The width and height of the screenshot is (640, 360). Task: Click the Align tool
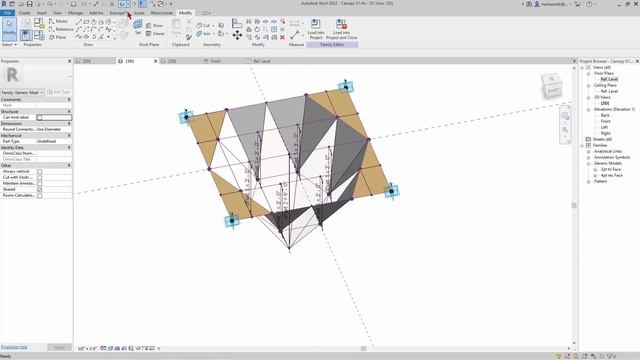(237, 23)
